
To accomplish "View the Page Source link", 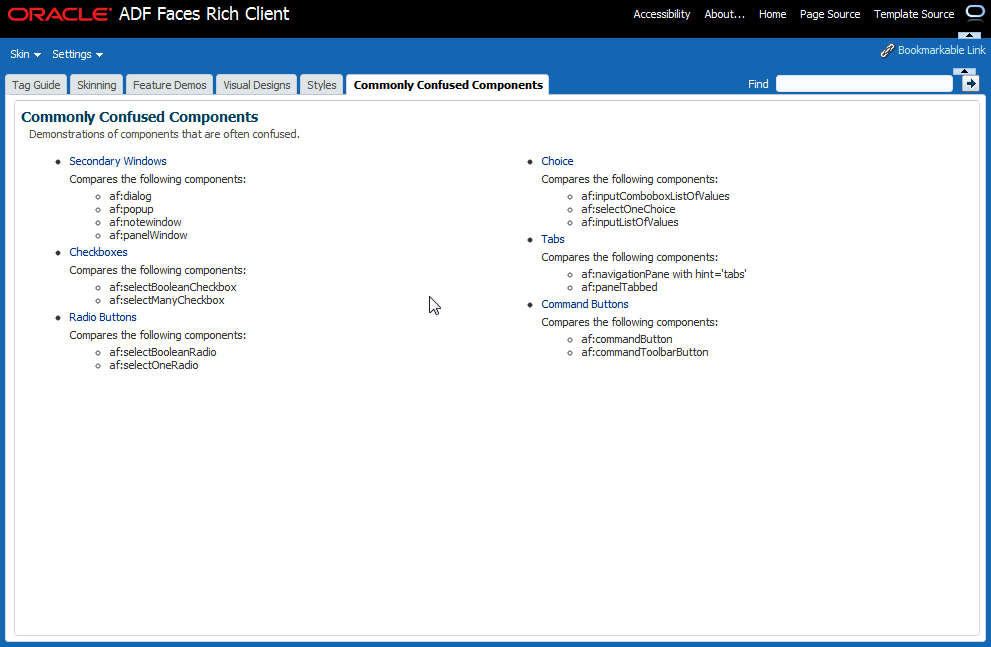I will (x=830, y=14).
